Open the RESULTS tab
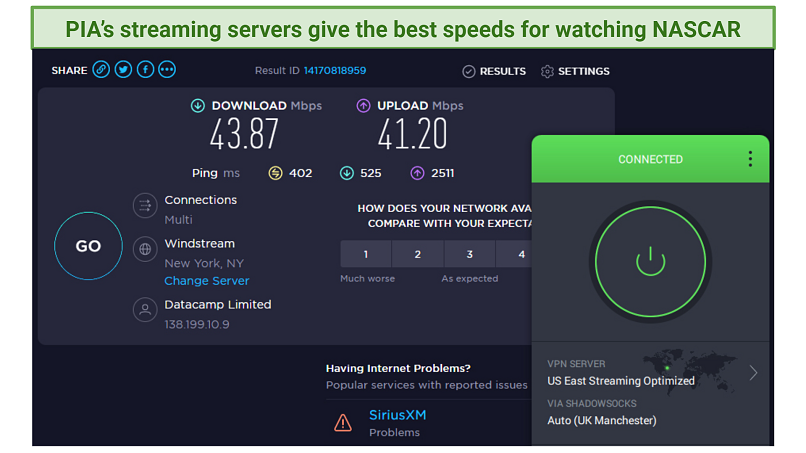Screen dimensions: 806x453 tap(502, 71)
